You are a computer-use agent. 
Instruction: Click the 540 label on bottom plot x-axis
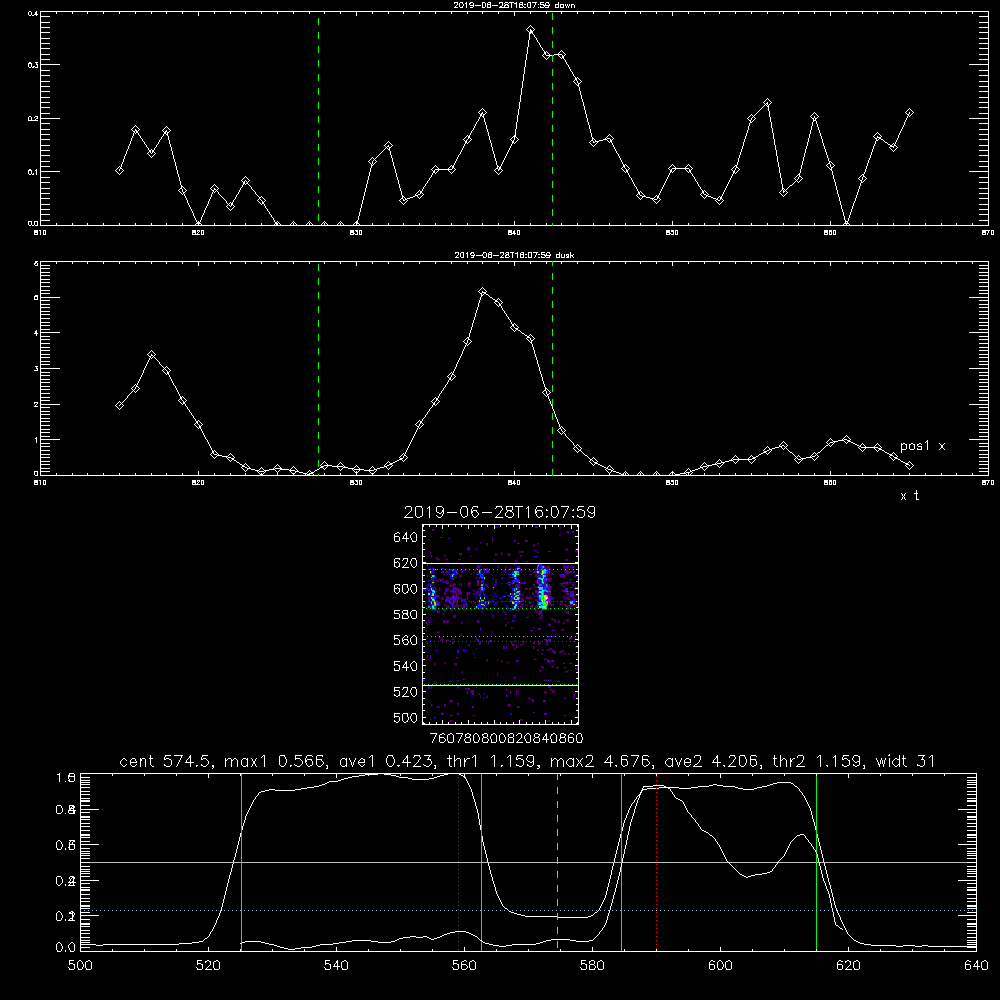(336, 966)
